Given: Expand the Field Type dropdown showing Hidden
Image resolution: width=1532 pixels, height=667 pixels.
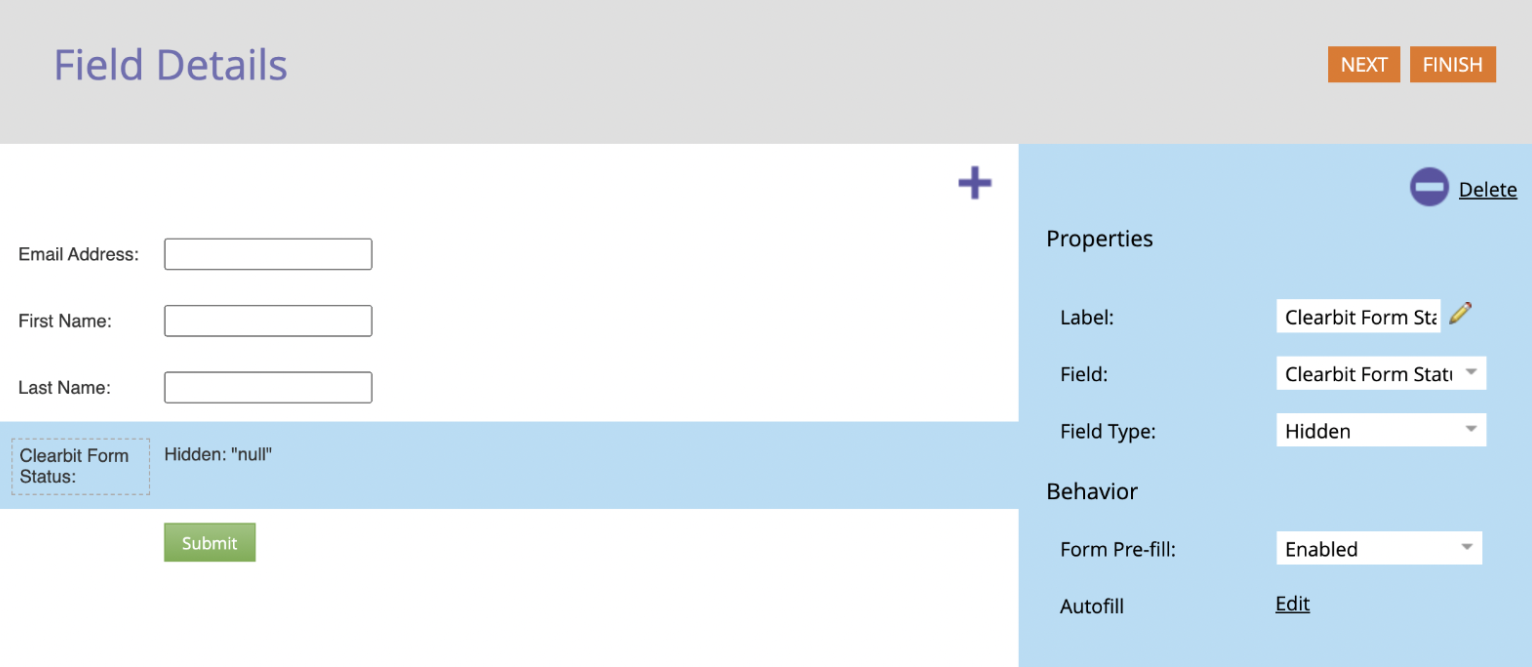Looking at the screenshot, I should click(1381, 430).
